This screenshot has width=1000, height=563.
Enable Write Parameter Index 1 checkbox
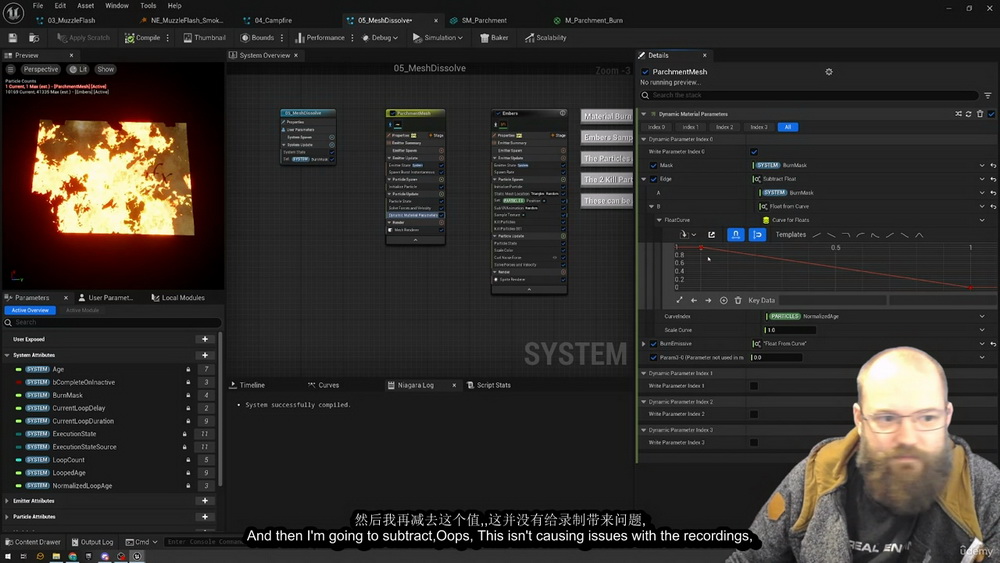pos(754,386)
